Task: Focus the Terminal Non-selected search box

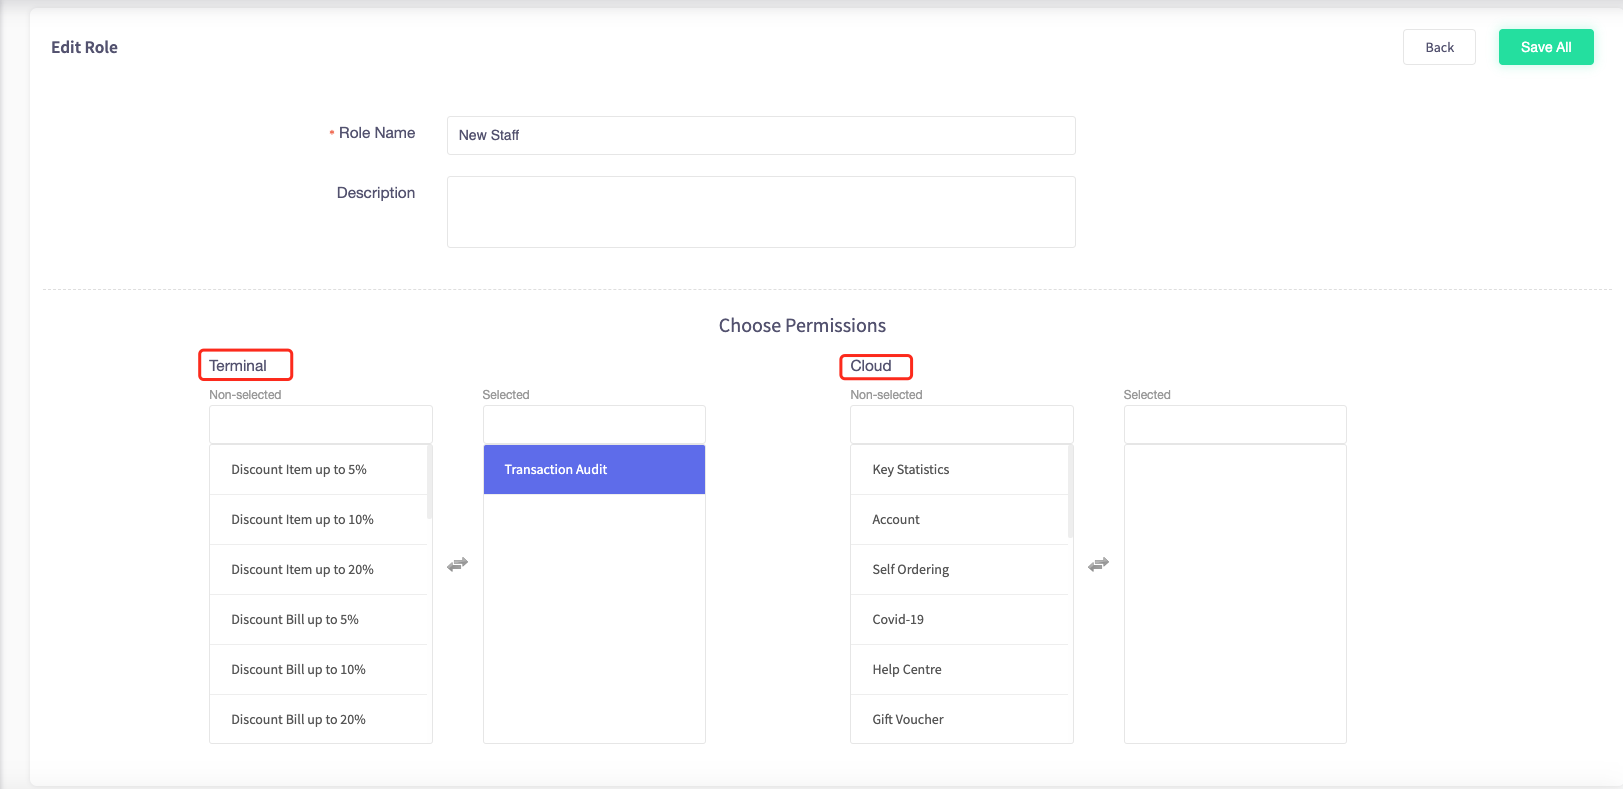Action: (x=321, y=424)
